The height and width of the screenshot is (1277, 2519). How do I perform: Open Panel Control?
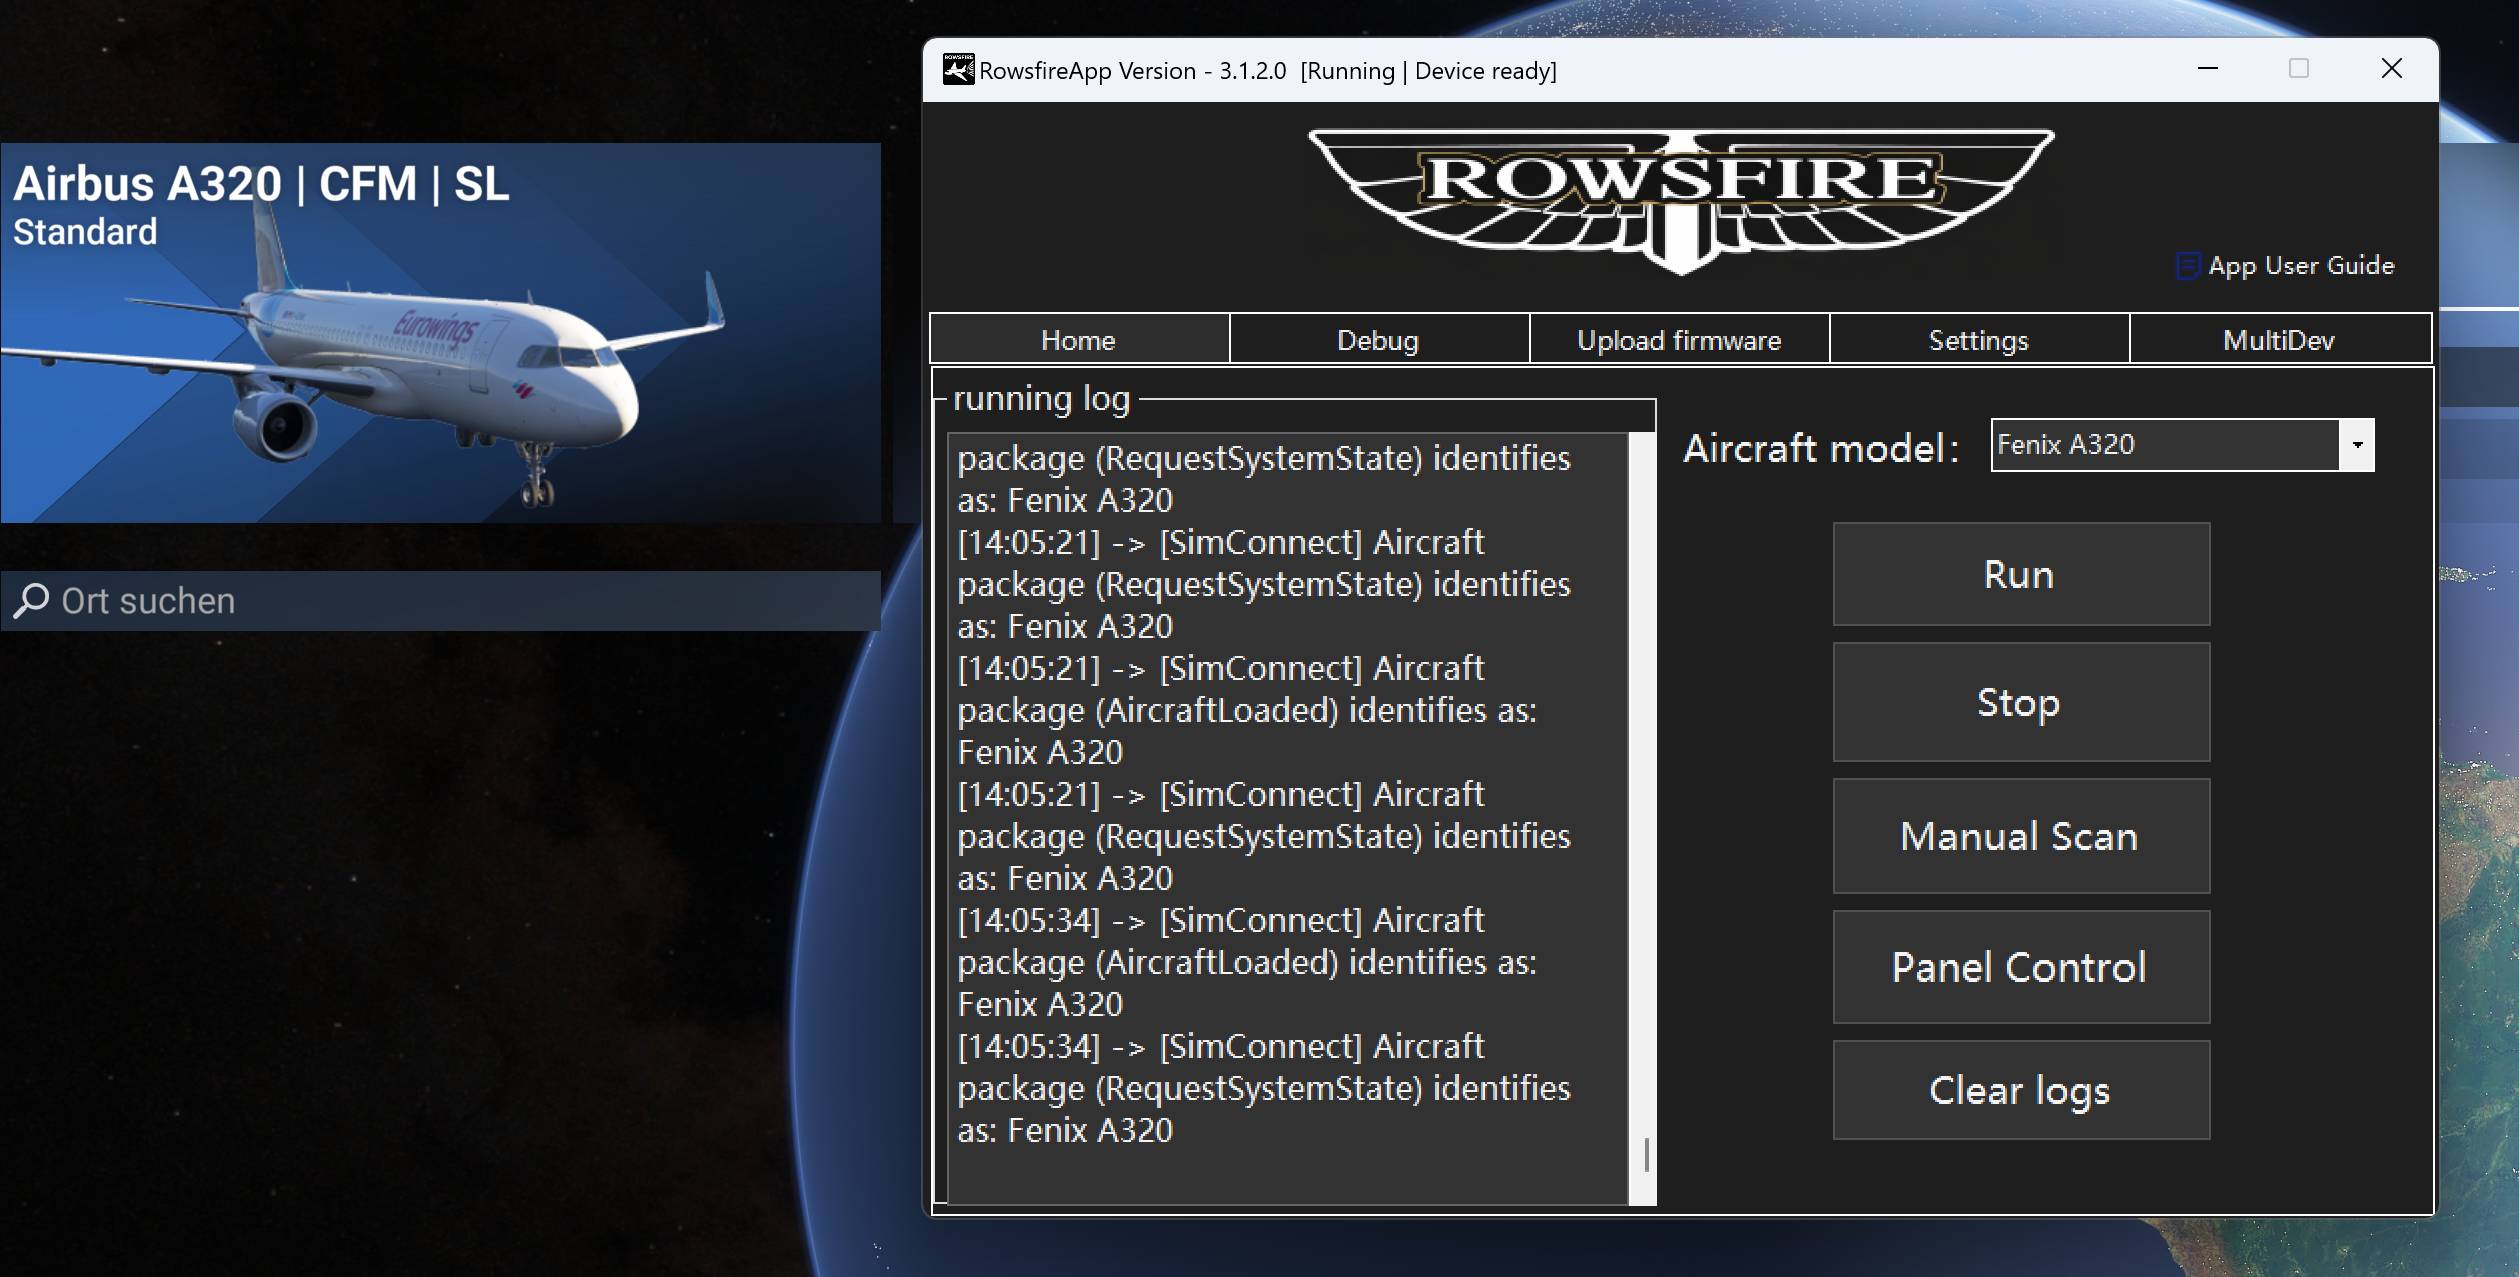(2021, 967)
